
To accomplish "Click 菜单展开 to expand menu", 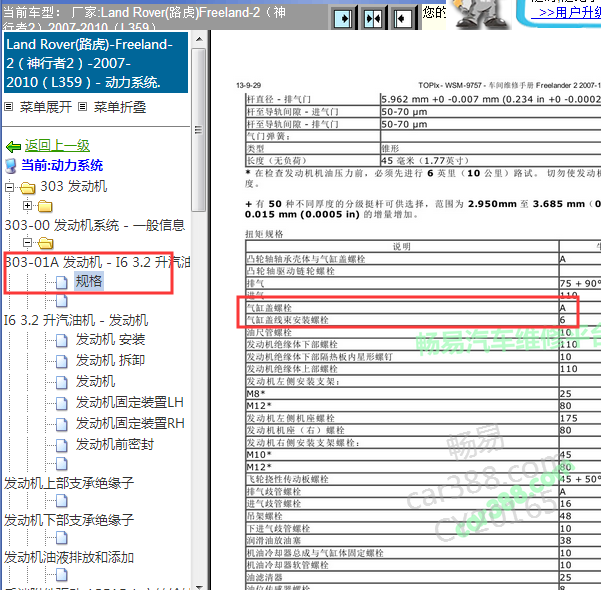I will (46, 107).
